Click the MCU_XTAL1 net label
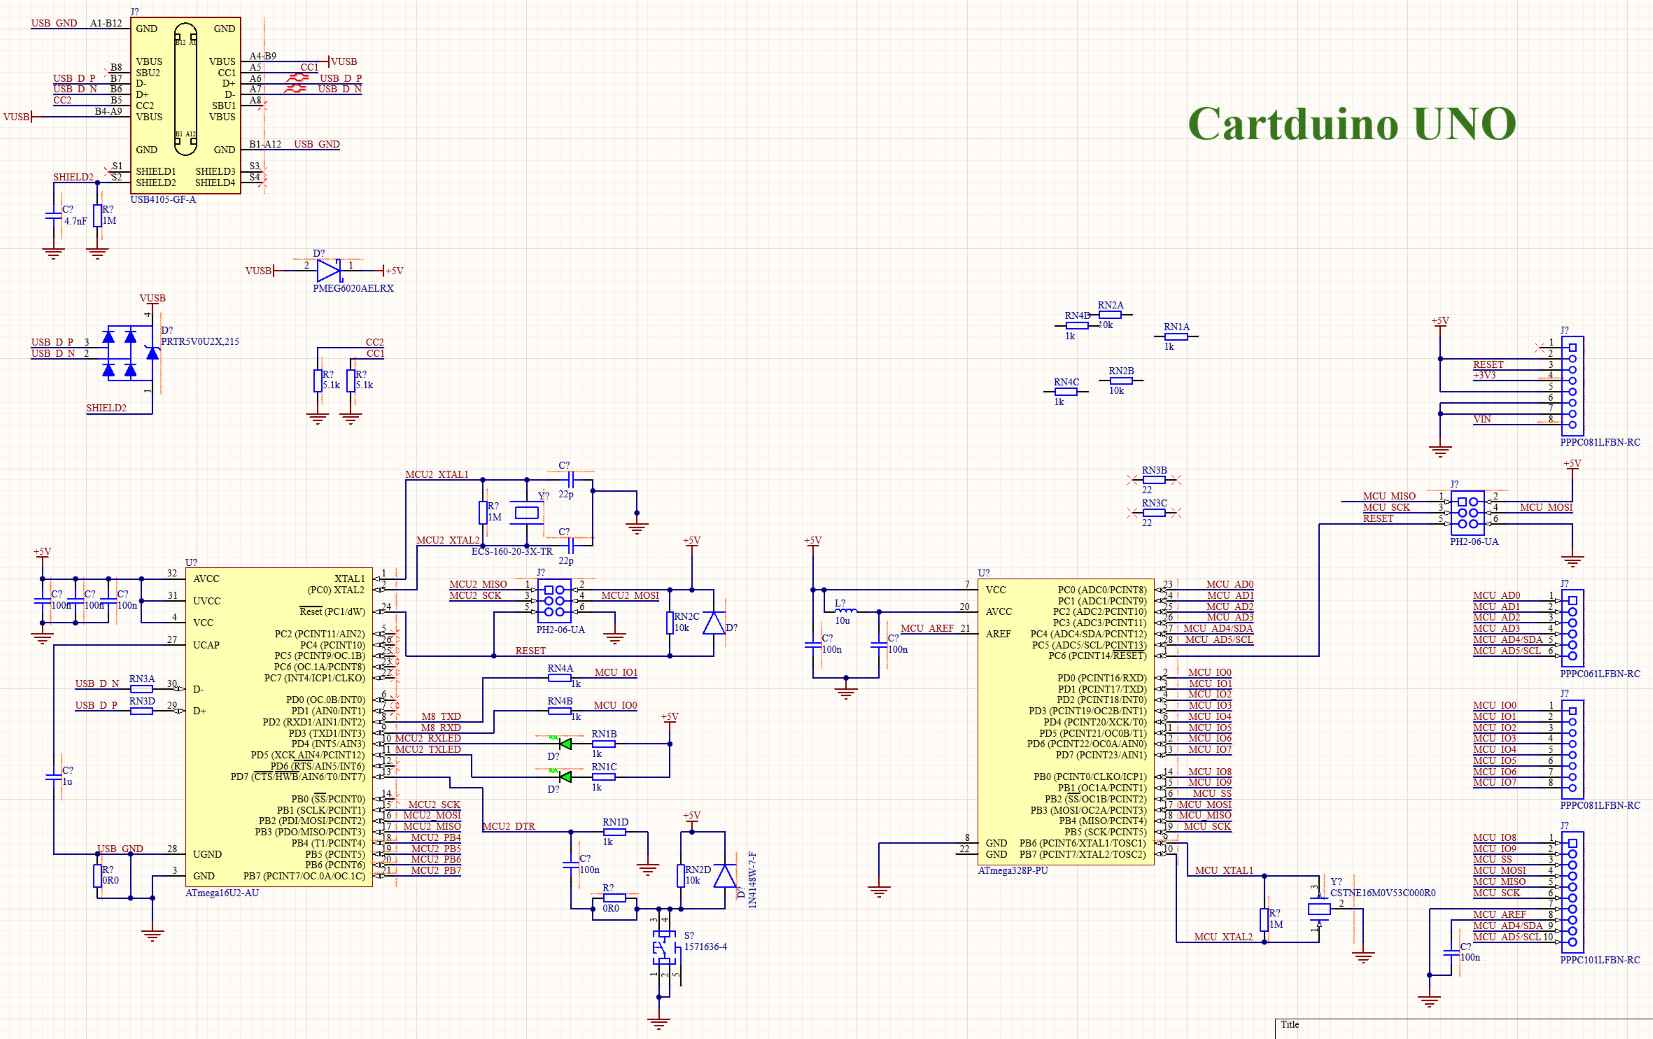The image size is (1653, 1039). pyautogui.click(x=1224, y=871)
